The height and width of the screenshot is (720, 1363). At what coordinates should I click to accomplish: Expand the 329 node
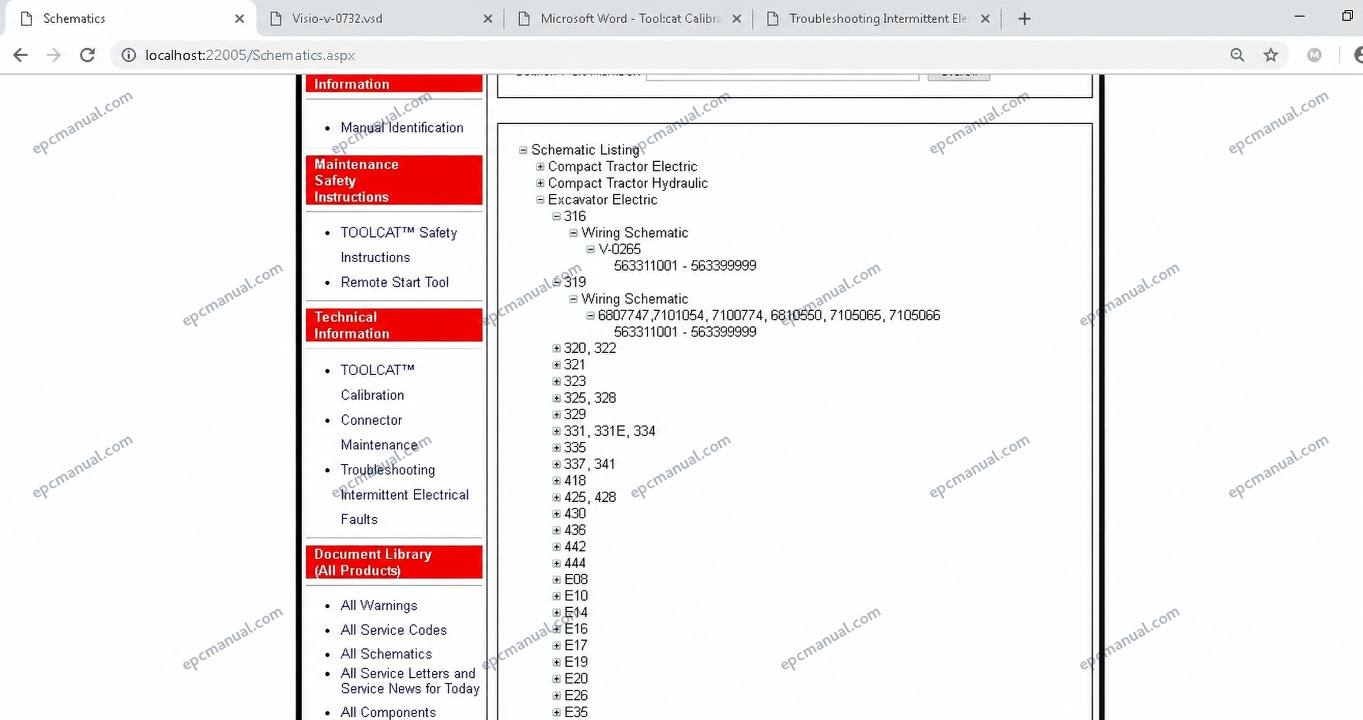[x=557, y=414]
